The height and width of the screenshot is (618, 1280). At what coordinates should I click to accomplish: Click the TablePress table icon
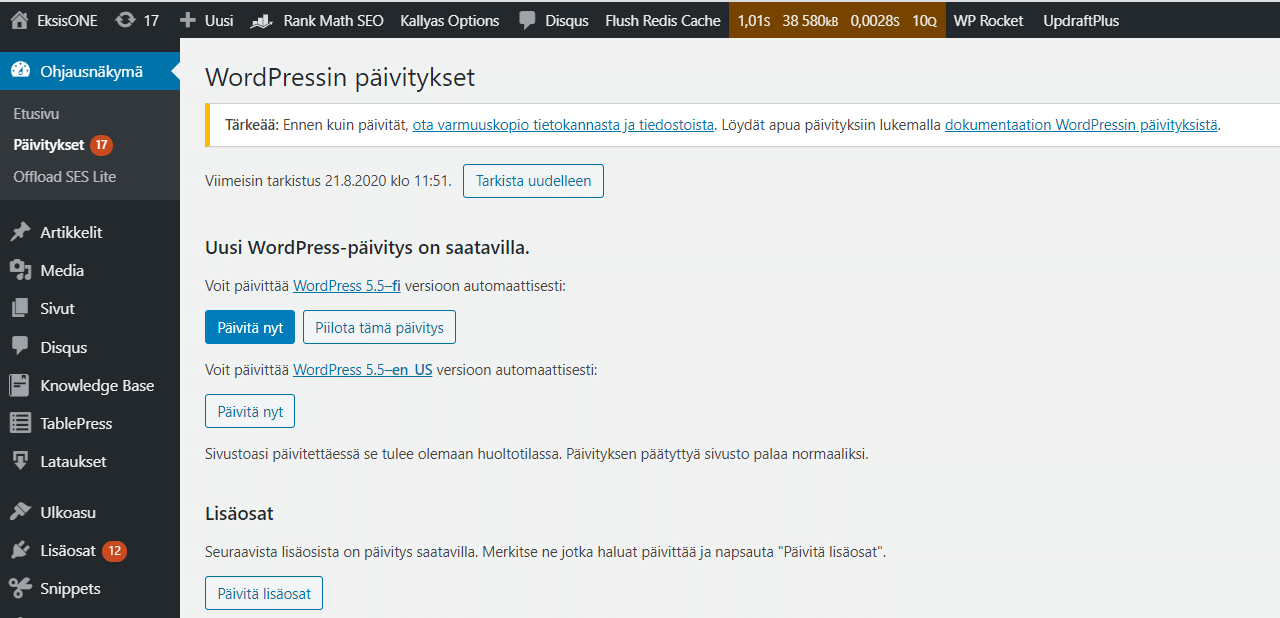[22, 423]
